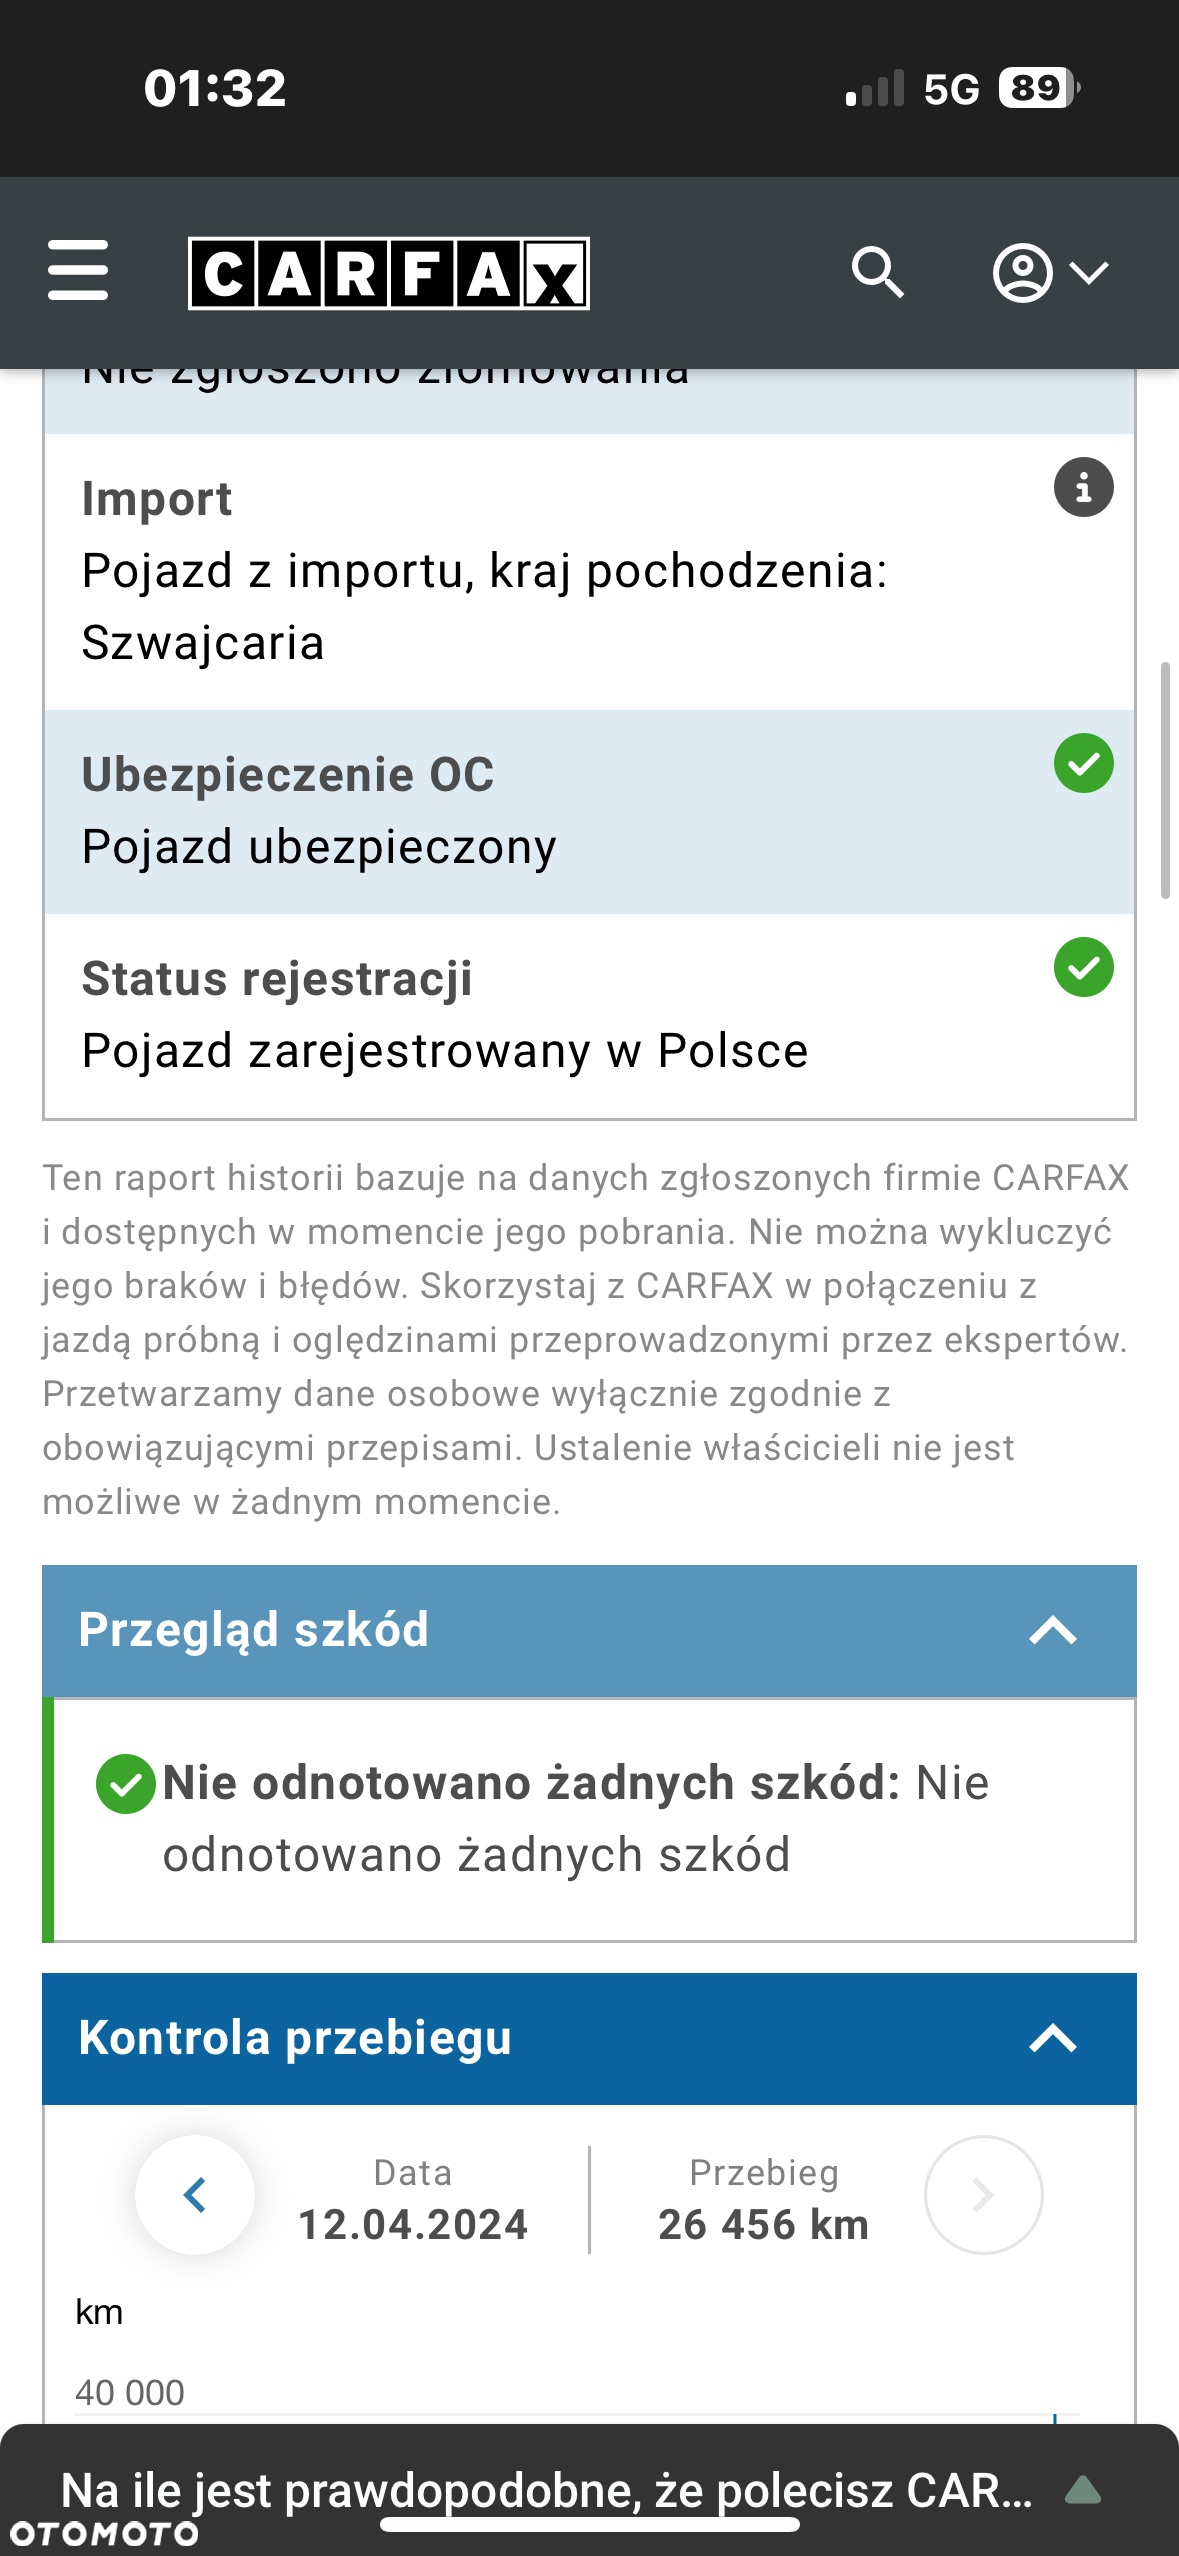Viewport: 1179px width, 2556px height.
Task: Tap the 26 456 km mileage value
Action: [763, 2225]
